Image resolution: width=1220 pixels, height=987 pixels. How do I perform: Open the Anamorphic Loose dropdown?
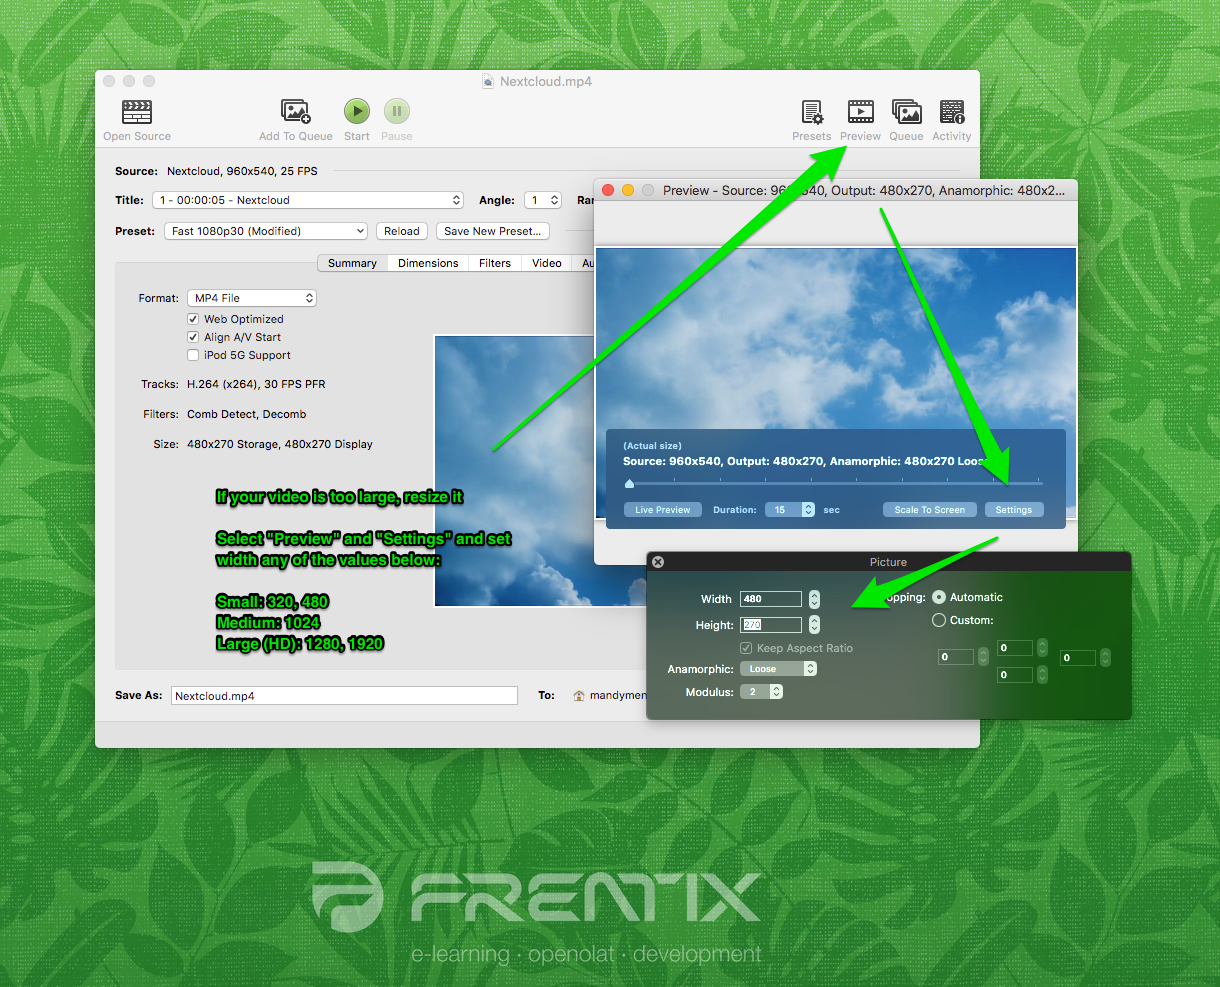tap(778, 669)
